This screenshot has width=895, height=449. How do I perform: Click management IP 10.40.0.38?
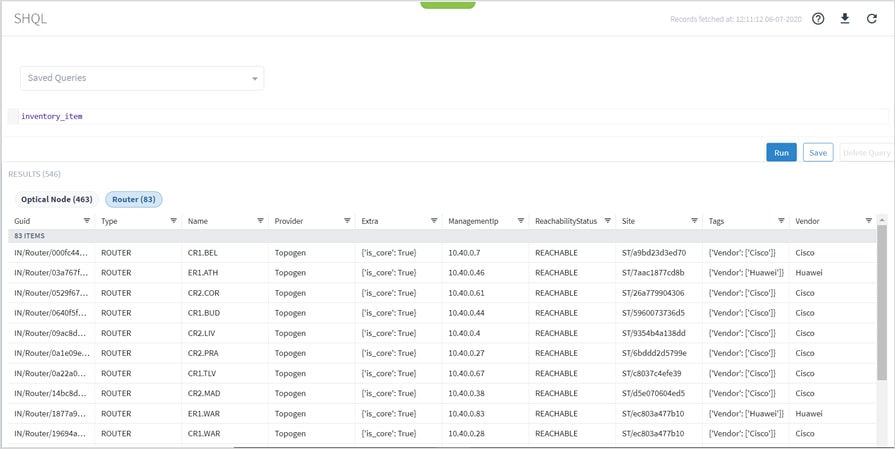click(466, 393)
